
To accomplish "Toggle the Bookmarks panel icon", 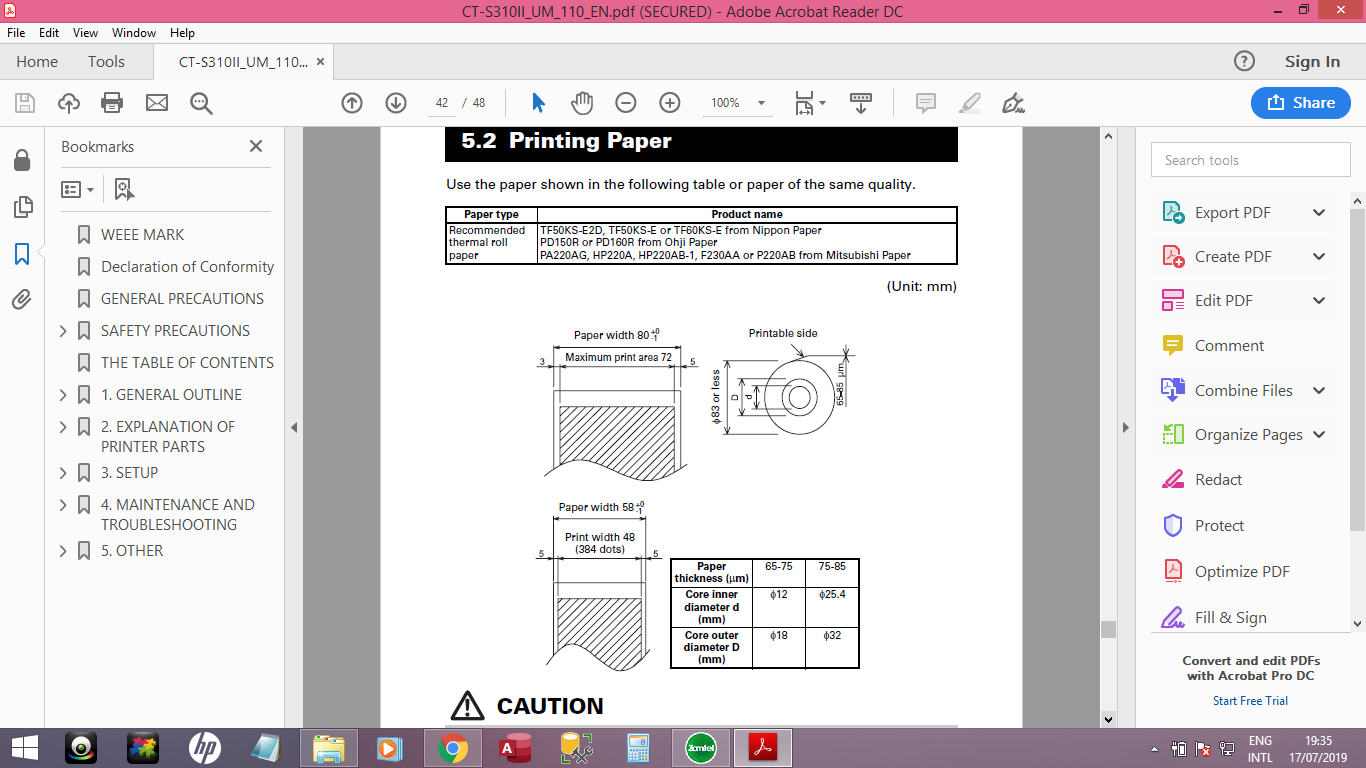I will coord(22,254).
